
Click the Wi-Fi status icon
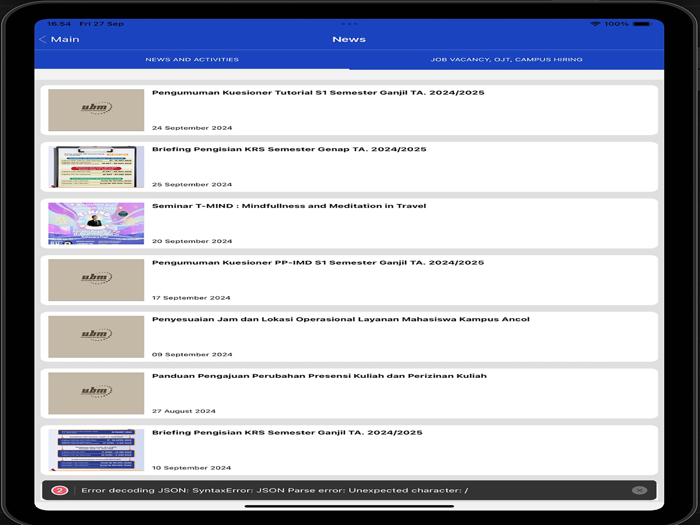tap(595, 24)
